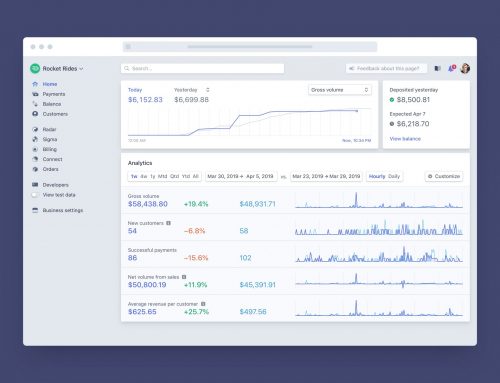
Task: Click the Today $6,152.83 value
Action: point(145,100)
